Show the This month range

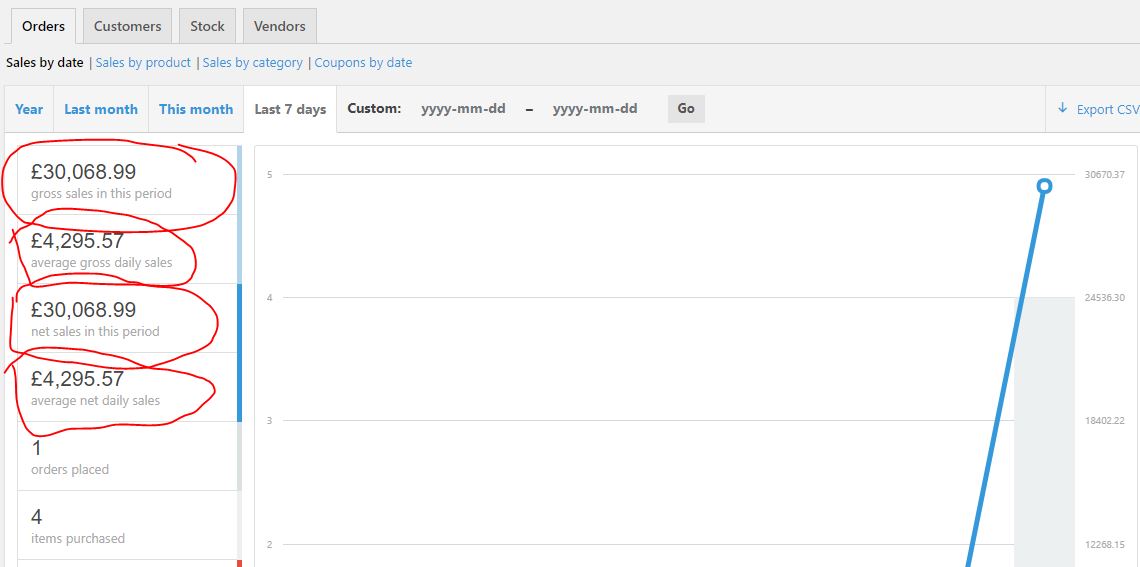tap(196, 109)
